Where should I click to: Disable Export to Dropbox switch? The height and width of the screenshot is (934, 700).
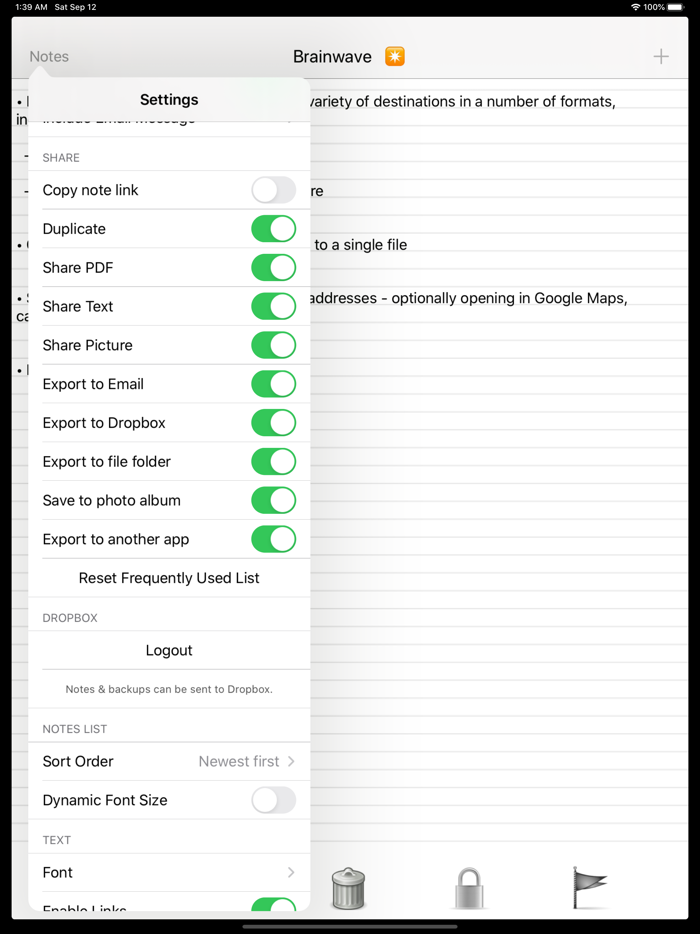pos(273,423)
